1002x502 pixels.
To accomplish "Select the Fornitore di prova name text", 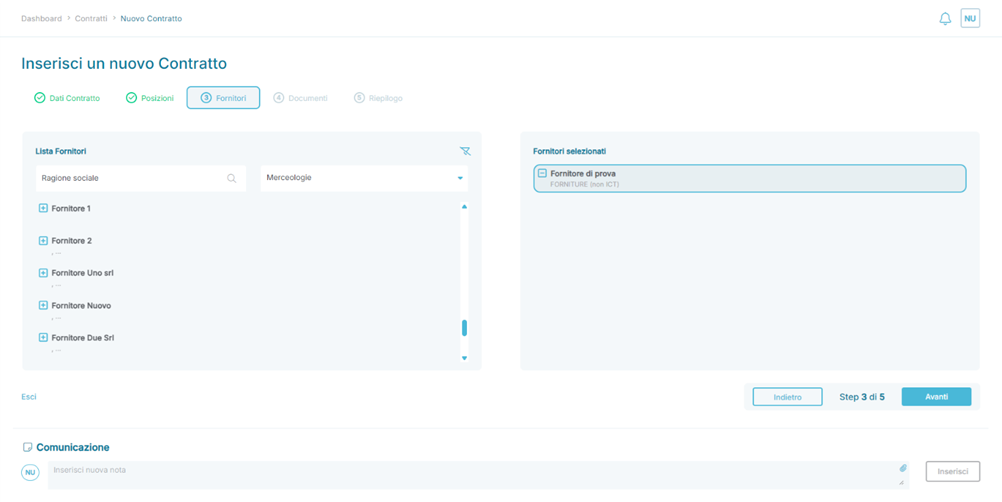I will tap(583, 173).
